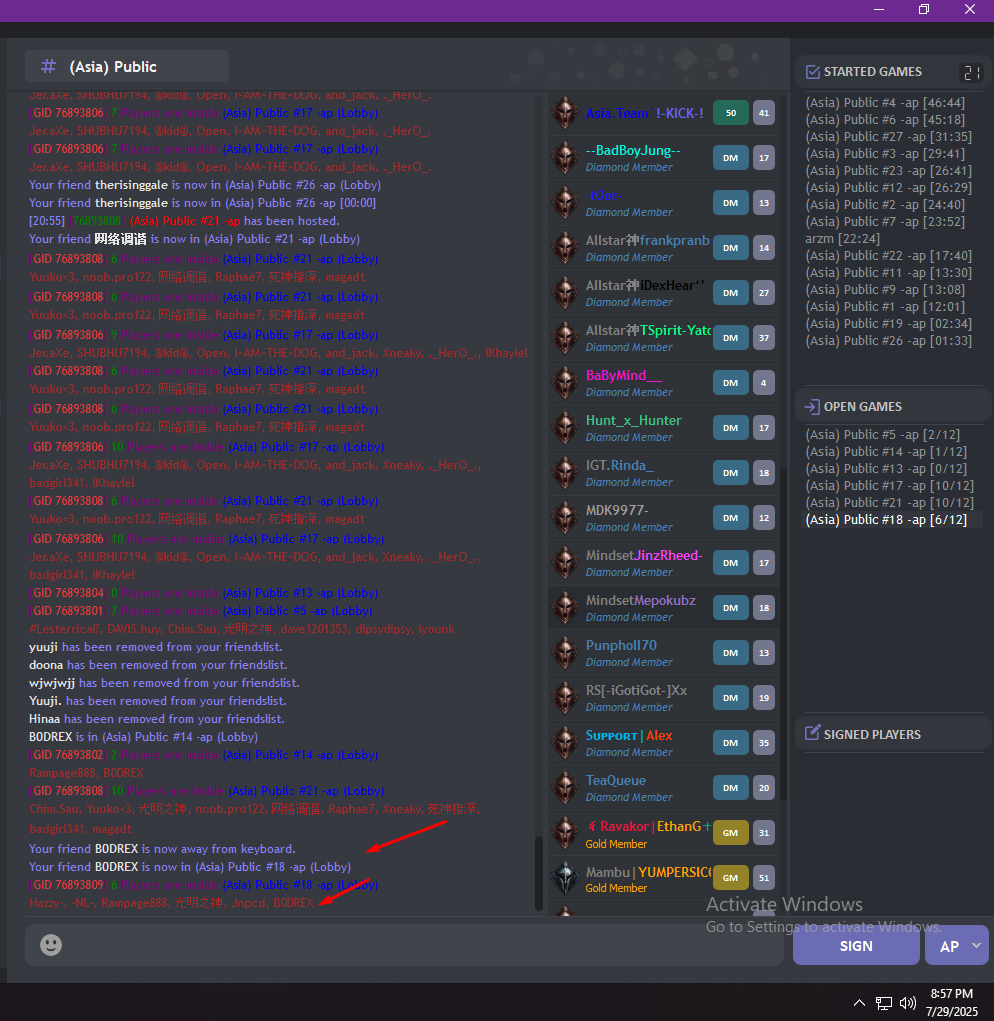Viewport: 994px width, 1021px height.
Task: Click player name Hunt_x_Hunter
Action: [633, 420]
